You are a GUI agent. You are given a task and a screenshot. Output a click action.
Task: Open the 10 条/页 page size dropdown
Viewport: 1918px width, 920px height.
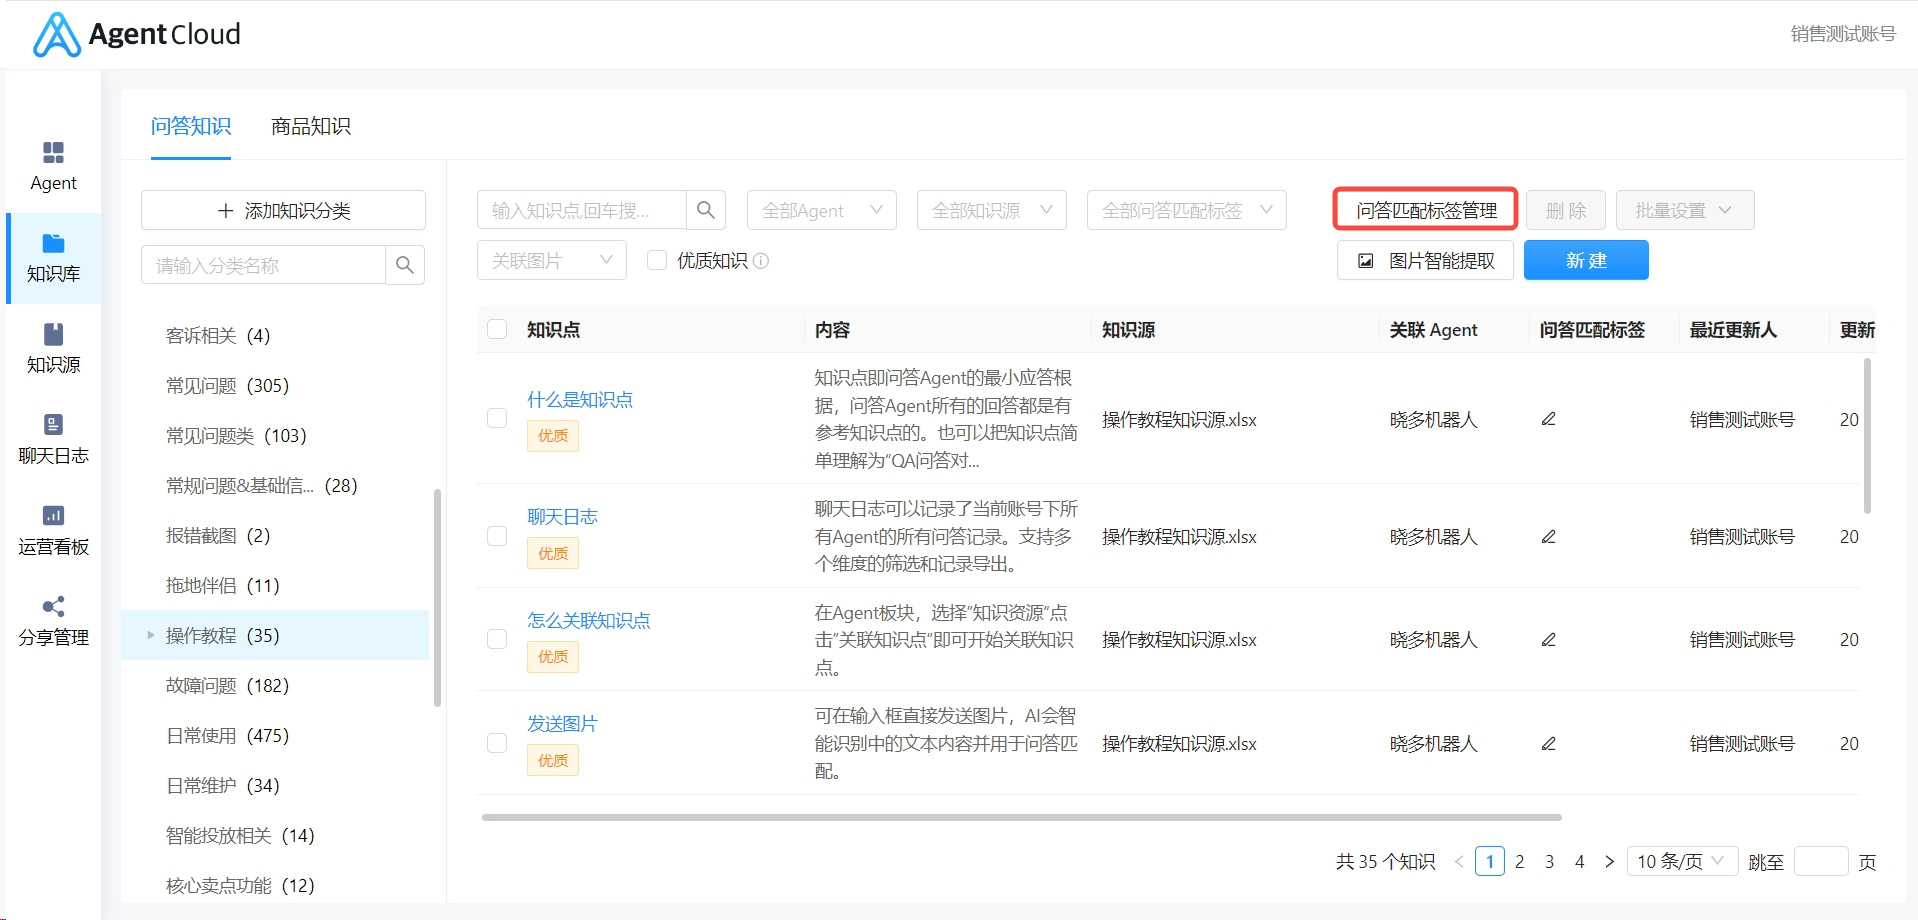[x=1683, y=861]
